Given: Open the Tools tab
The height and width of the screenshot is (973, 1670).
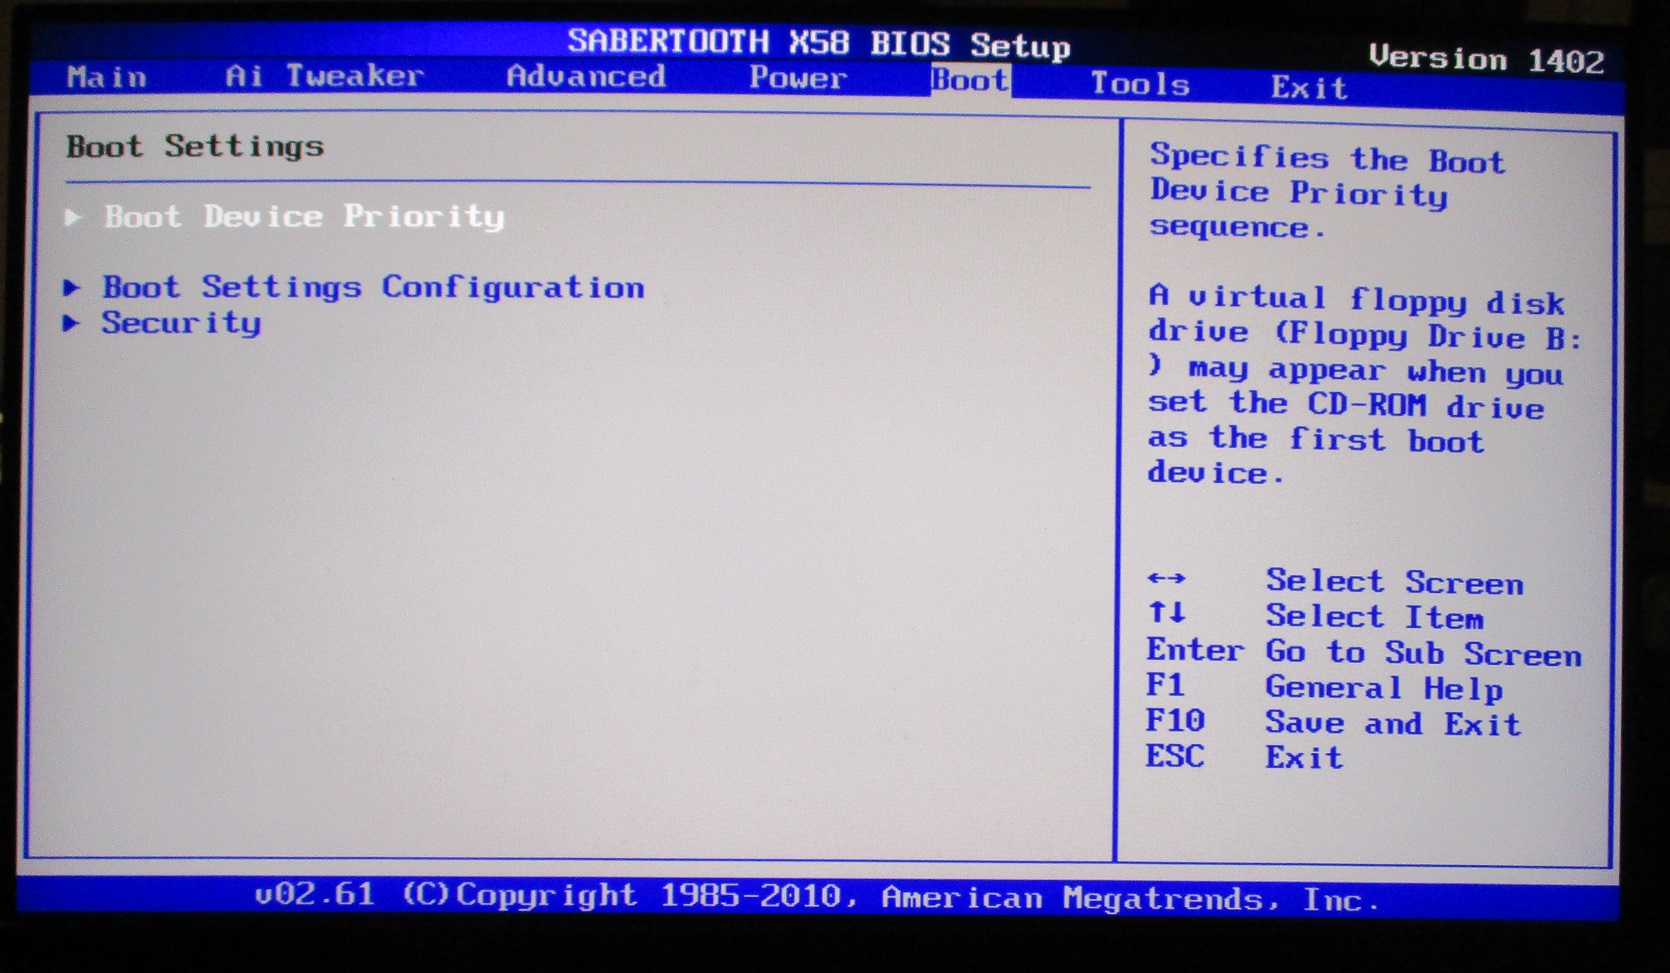Looking at the screenshot, I should tap(1140, 84).
